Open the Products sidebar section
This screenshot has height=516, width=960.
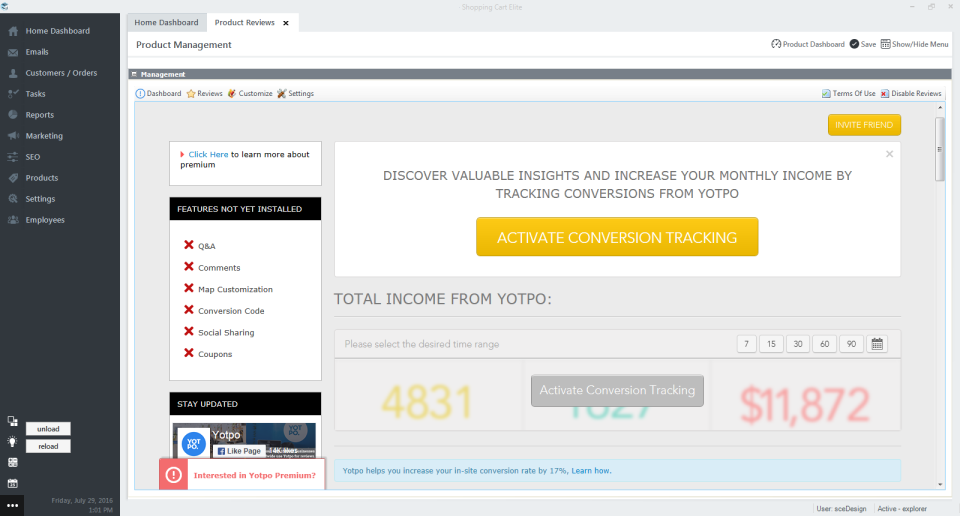pos(42,178)
